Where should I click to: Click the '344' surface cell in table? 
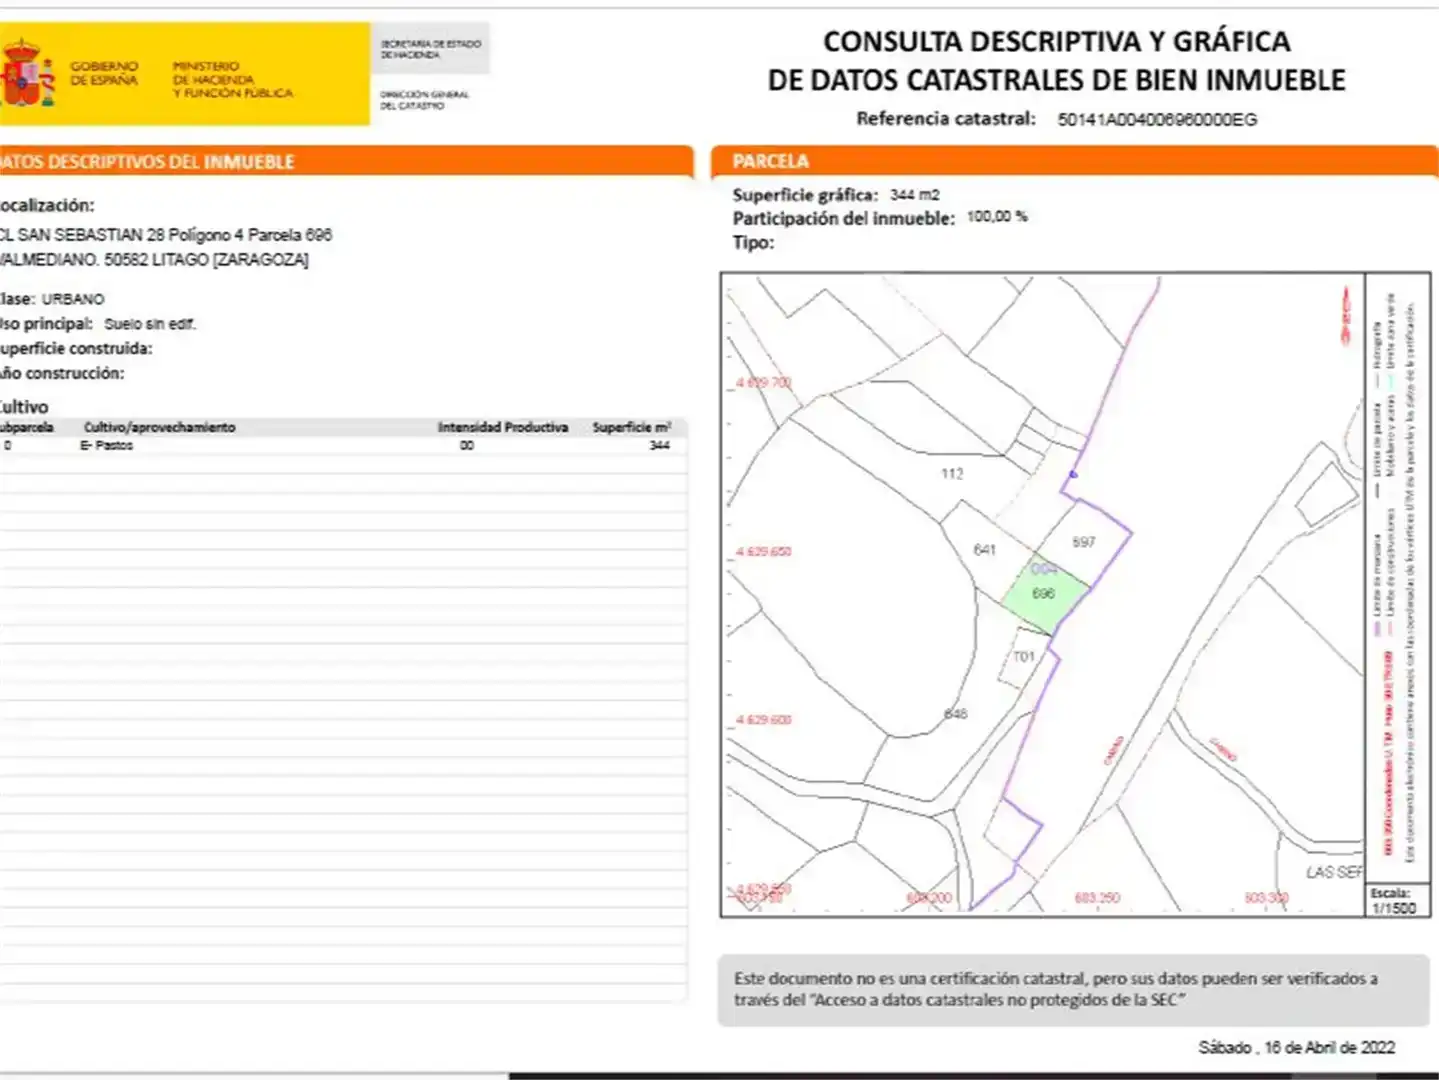pyautogui.click(x=659, y=445)
